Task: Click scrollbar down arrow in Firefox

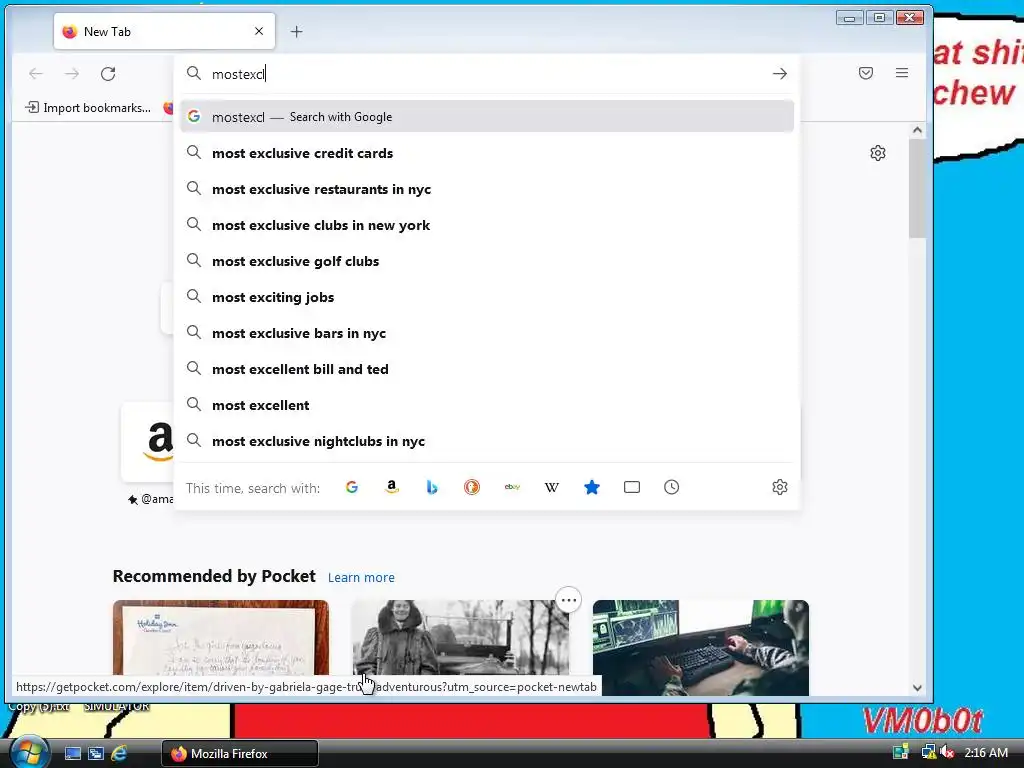Action: click(917, 687)
